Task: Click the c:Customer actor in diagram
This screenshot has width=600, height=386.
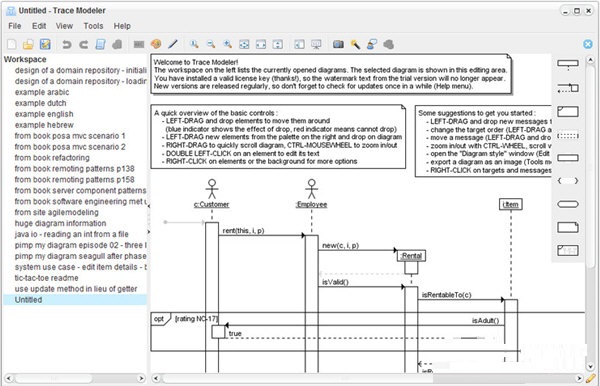Action: 212,194
